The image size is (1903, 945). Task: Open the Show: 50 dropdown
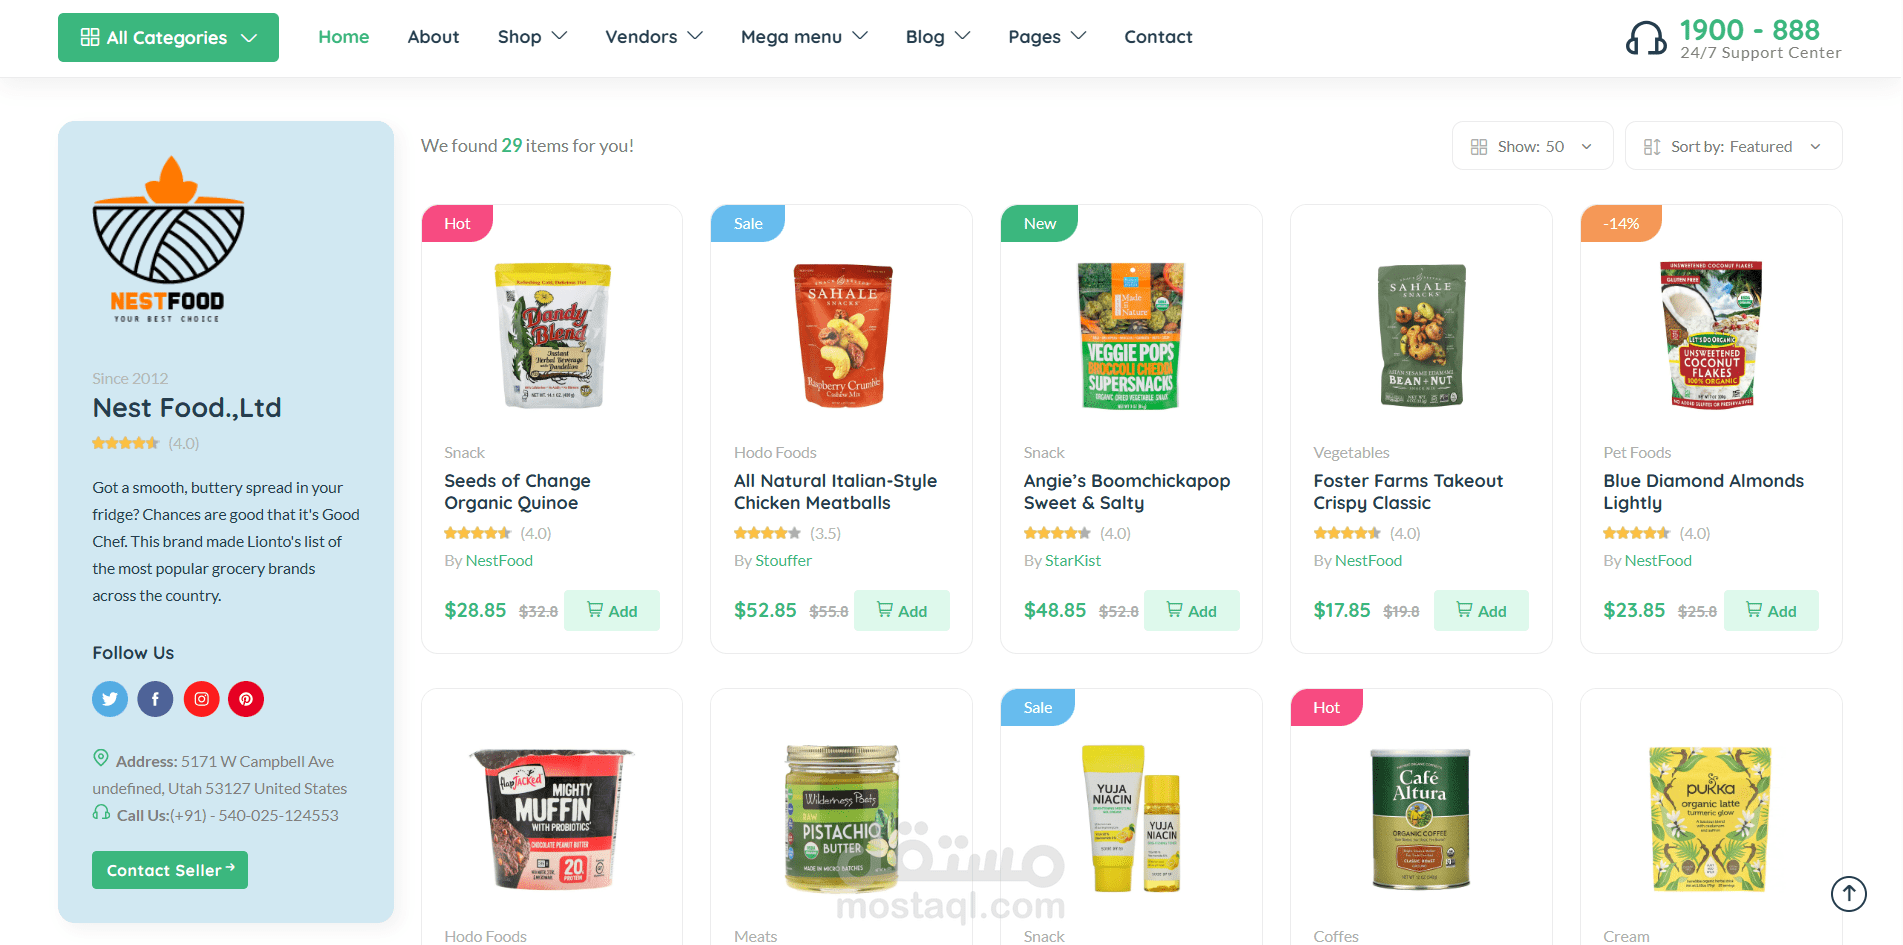tap(1532, 146)
